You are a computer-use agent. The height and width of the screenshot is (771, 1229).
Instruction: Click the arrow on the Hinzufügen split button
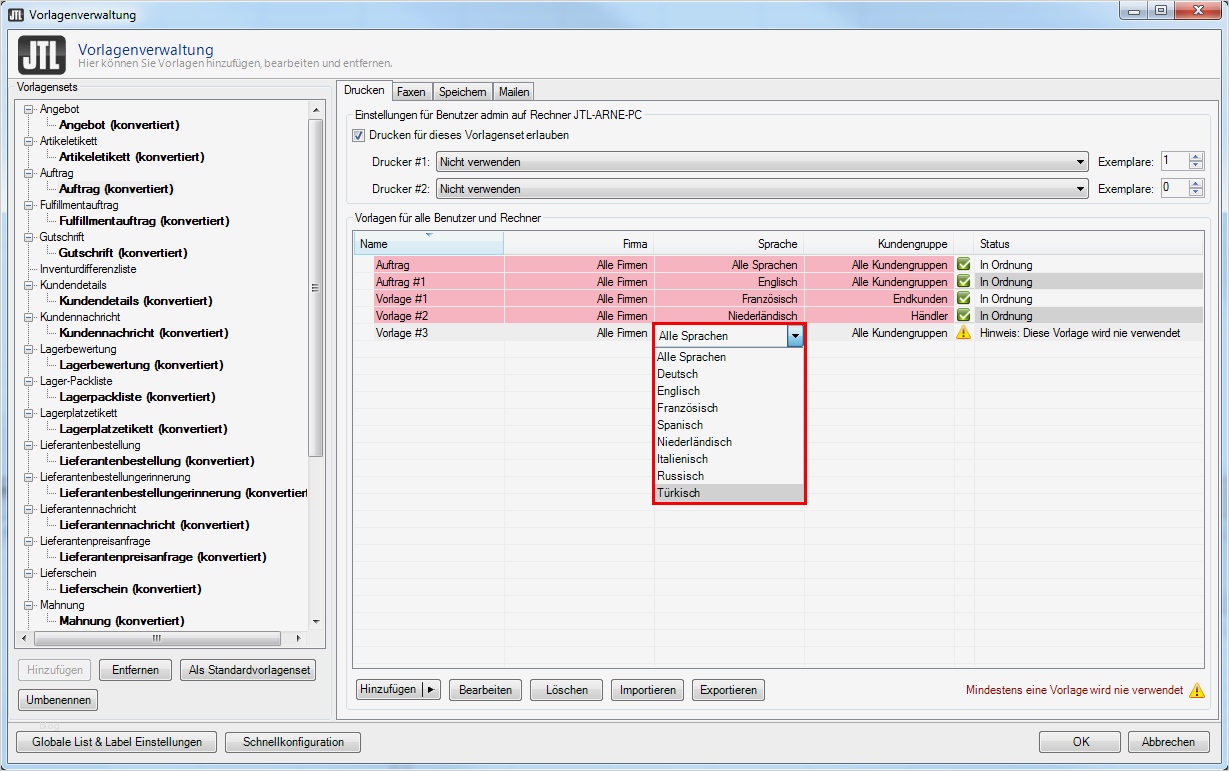pyautogui.click(x=431, y=689)
